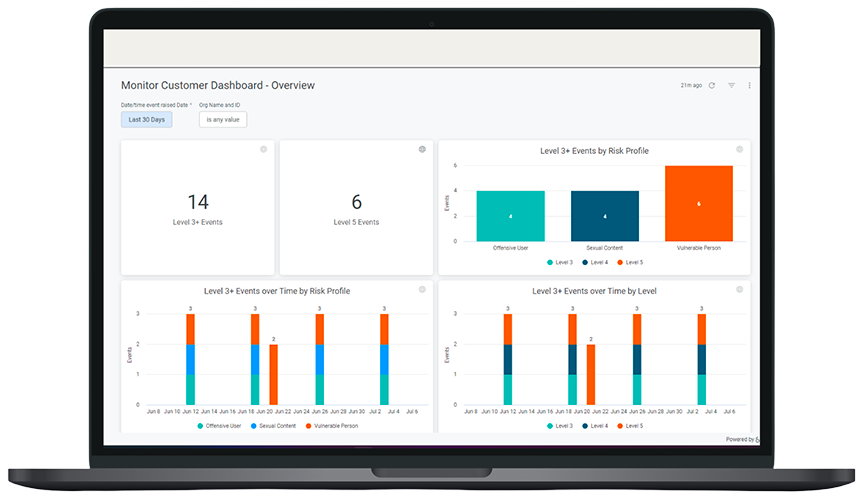Open the Last 30 Days date filter

click(x=146, y=120)
